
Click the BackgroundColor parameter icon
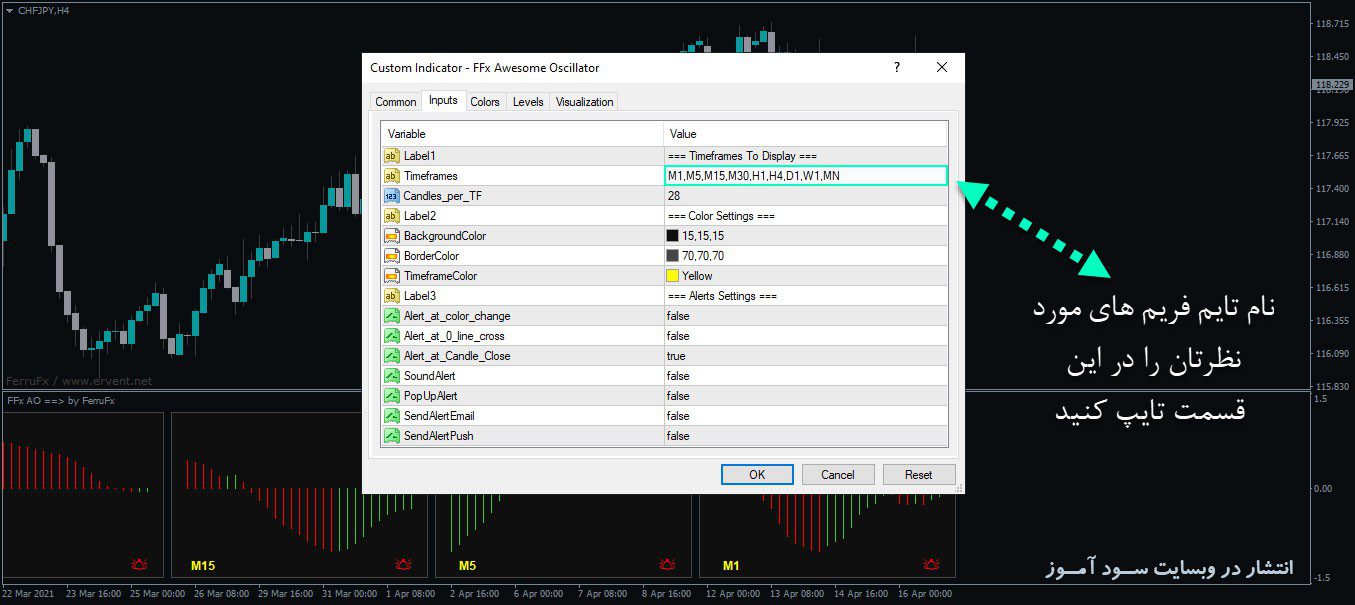[391, 236]
